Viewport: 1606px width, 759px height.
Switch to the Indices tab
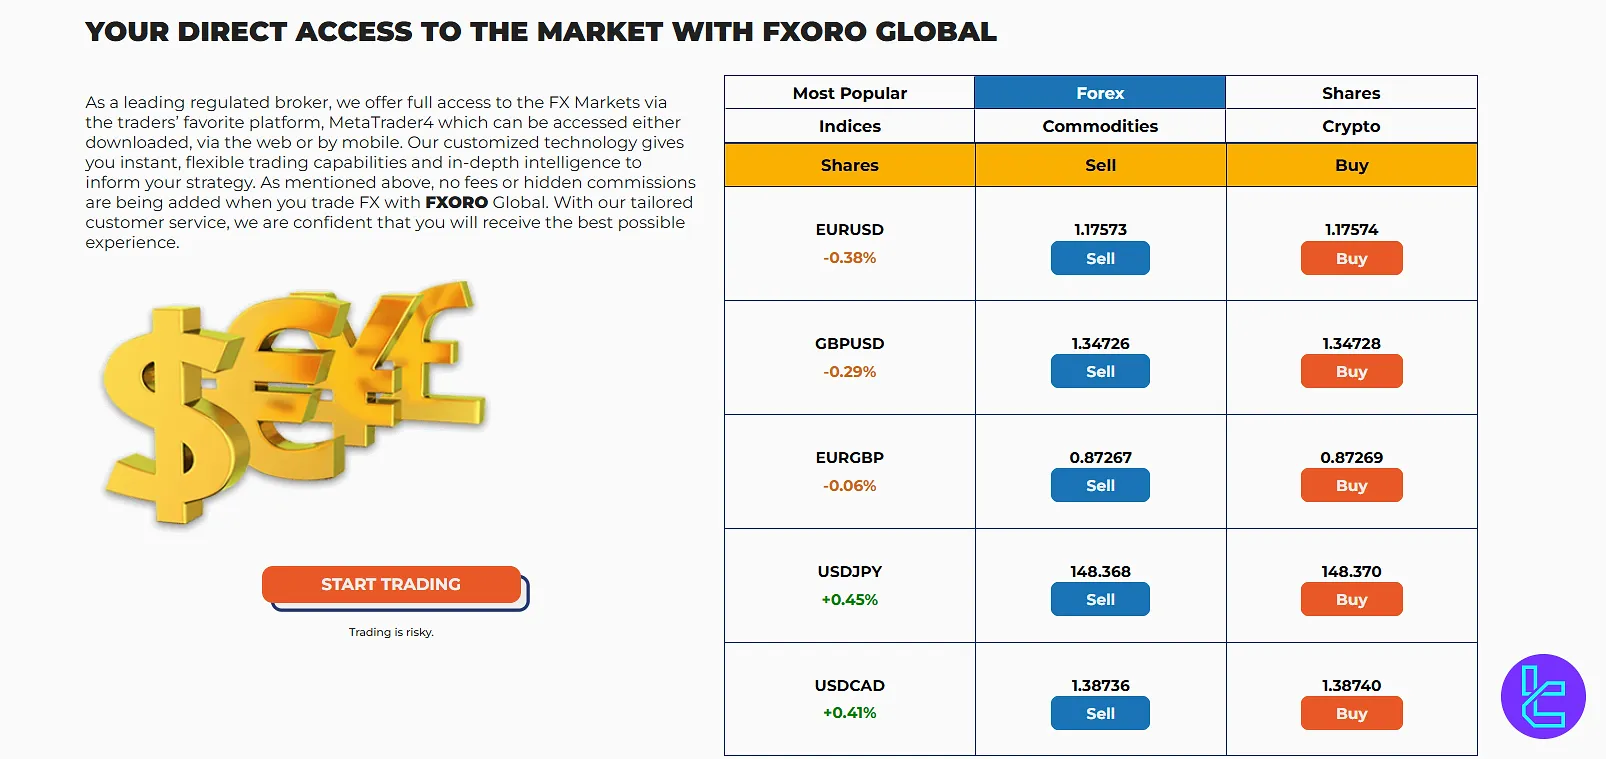pos(849,126)
